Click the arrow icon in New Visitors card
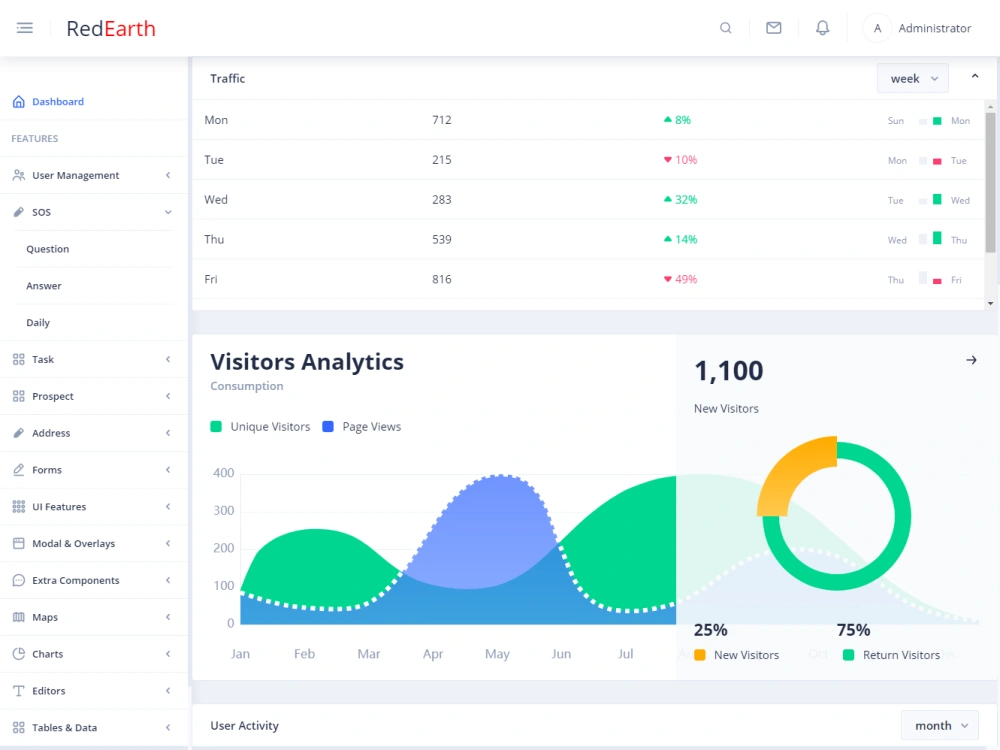The image size is (1000, 750). 971,360
